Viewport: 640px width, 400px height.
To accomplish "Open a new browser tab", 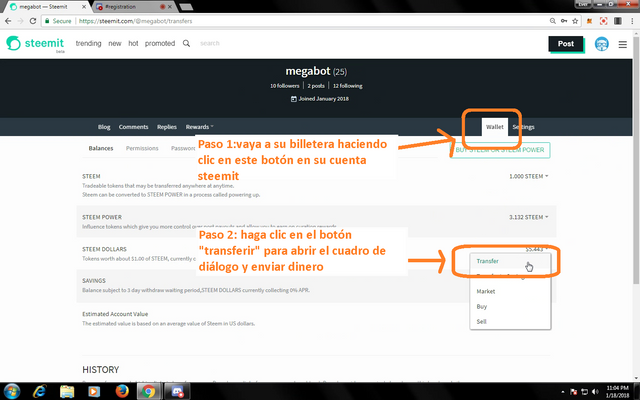I will [186, 7].
